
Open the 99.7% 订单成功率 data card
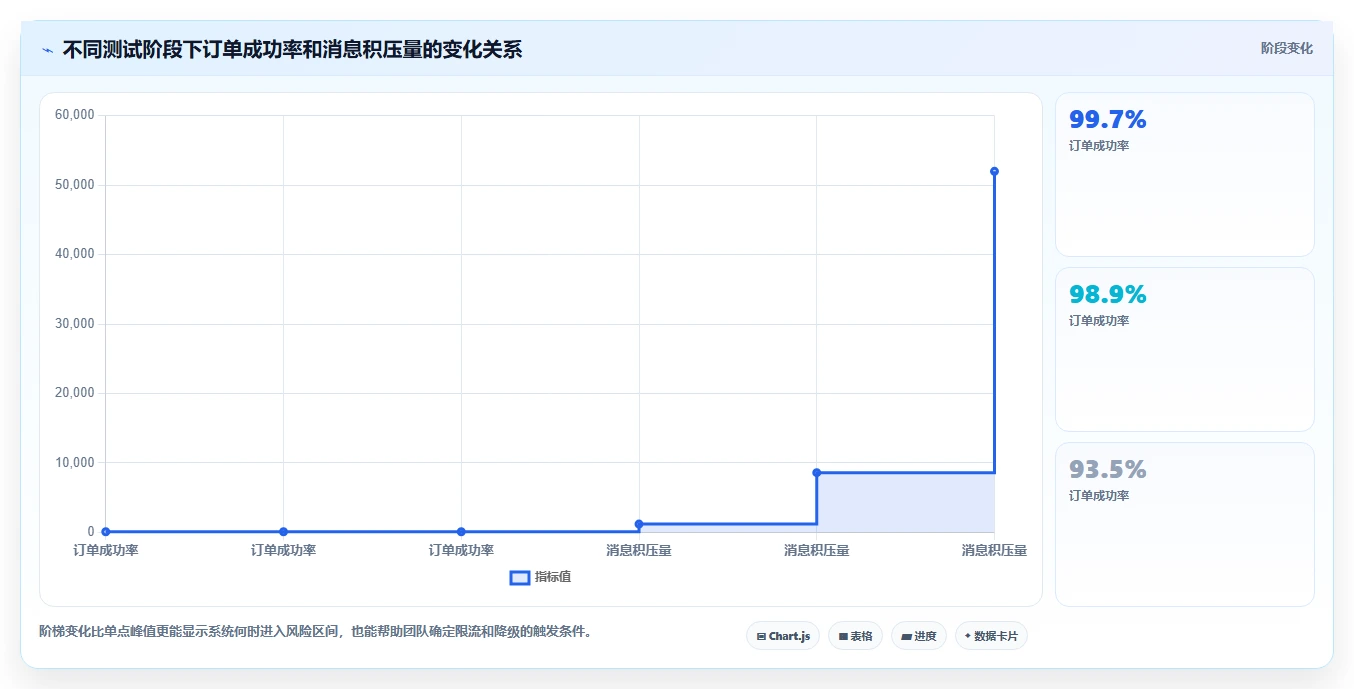pyautogui.click(x=1185, y=174)
